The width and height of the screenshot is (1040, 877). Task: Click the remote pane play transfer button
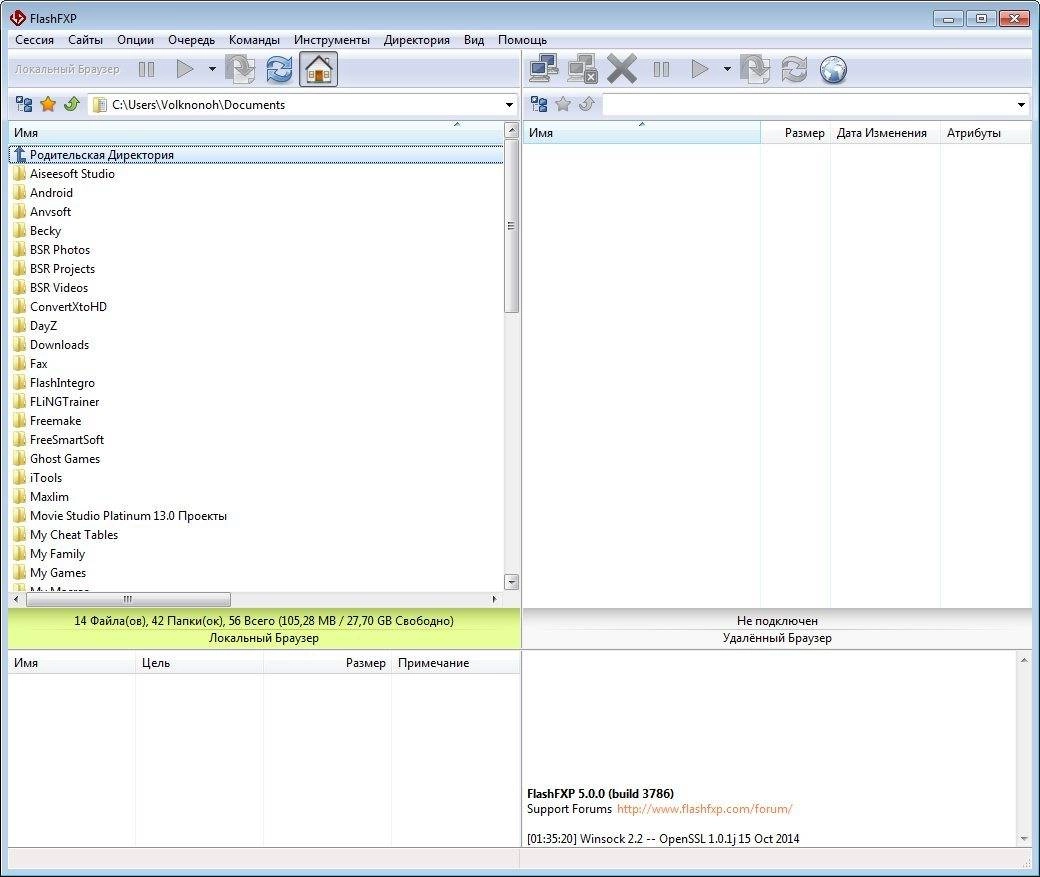tap(700, 69)
